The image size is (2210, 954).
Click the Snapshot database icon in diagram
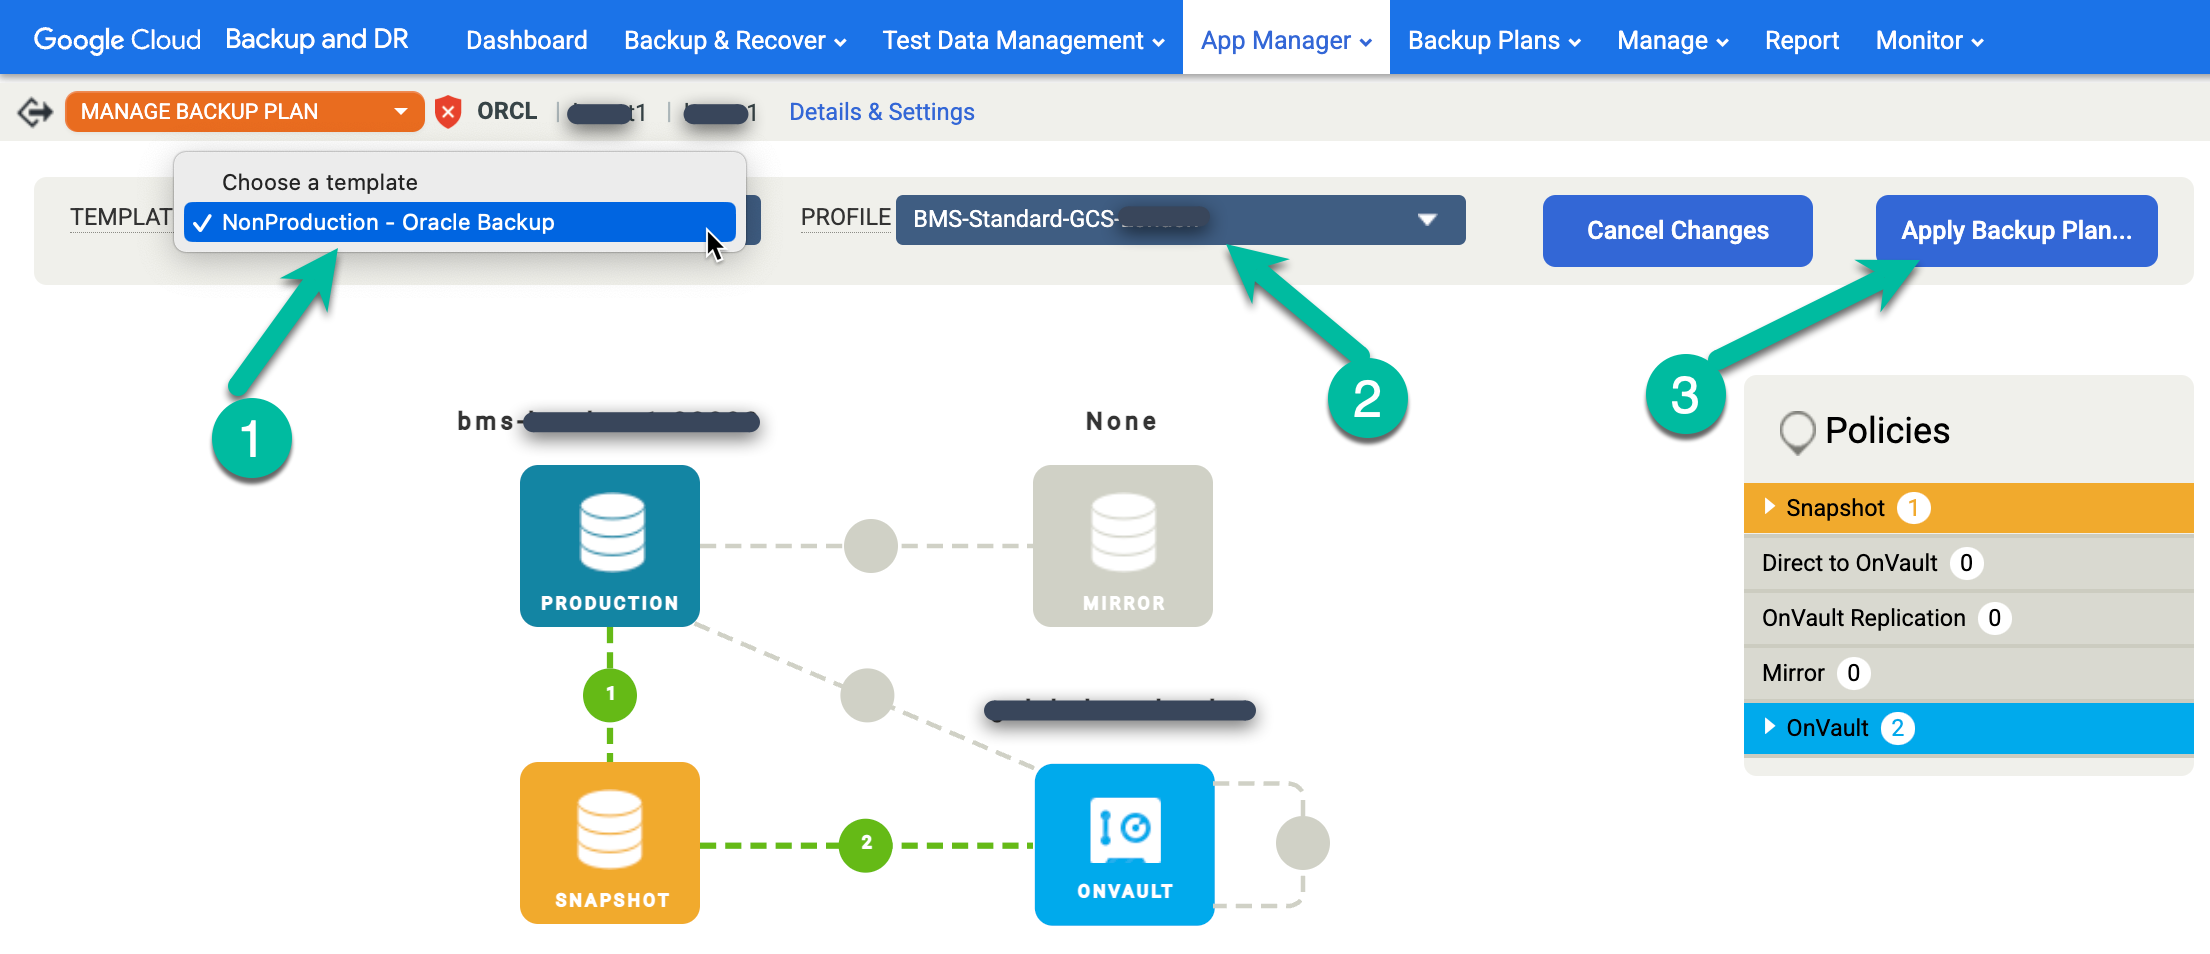coord(609,843)
